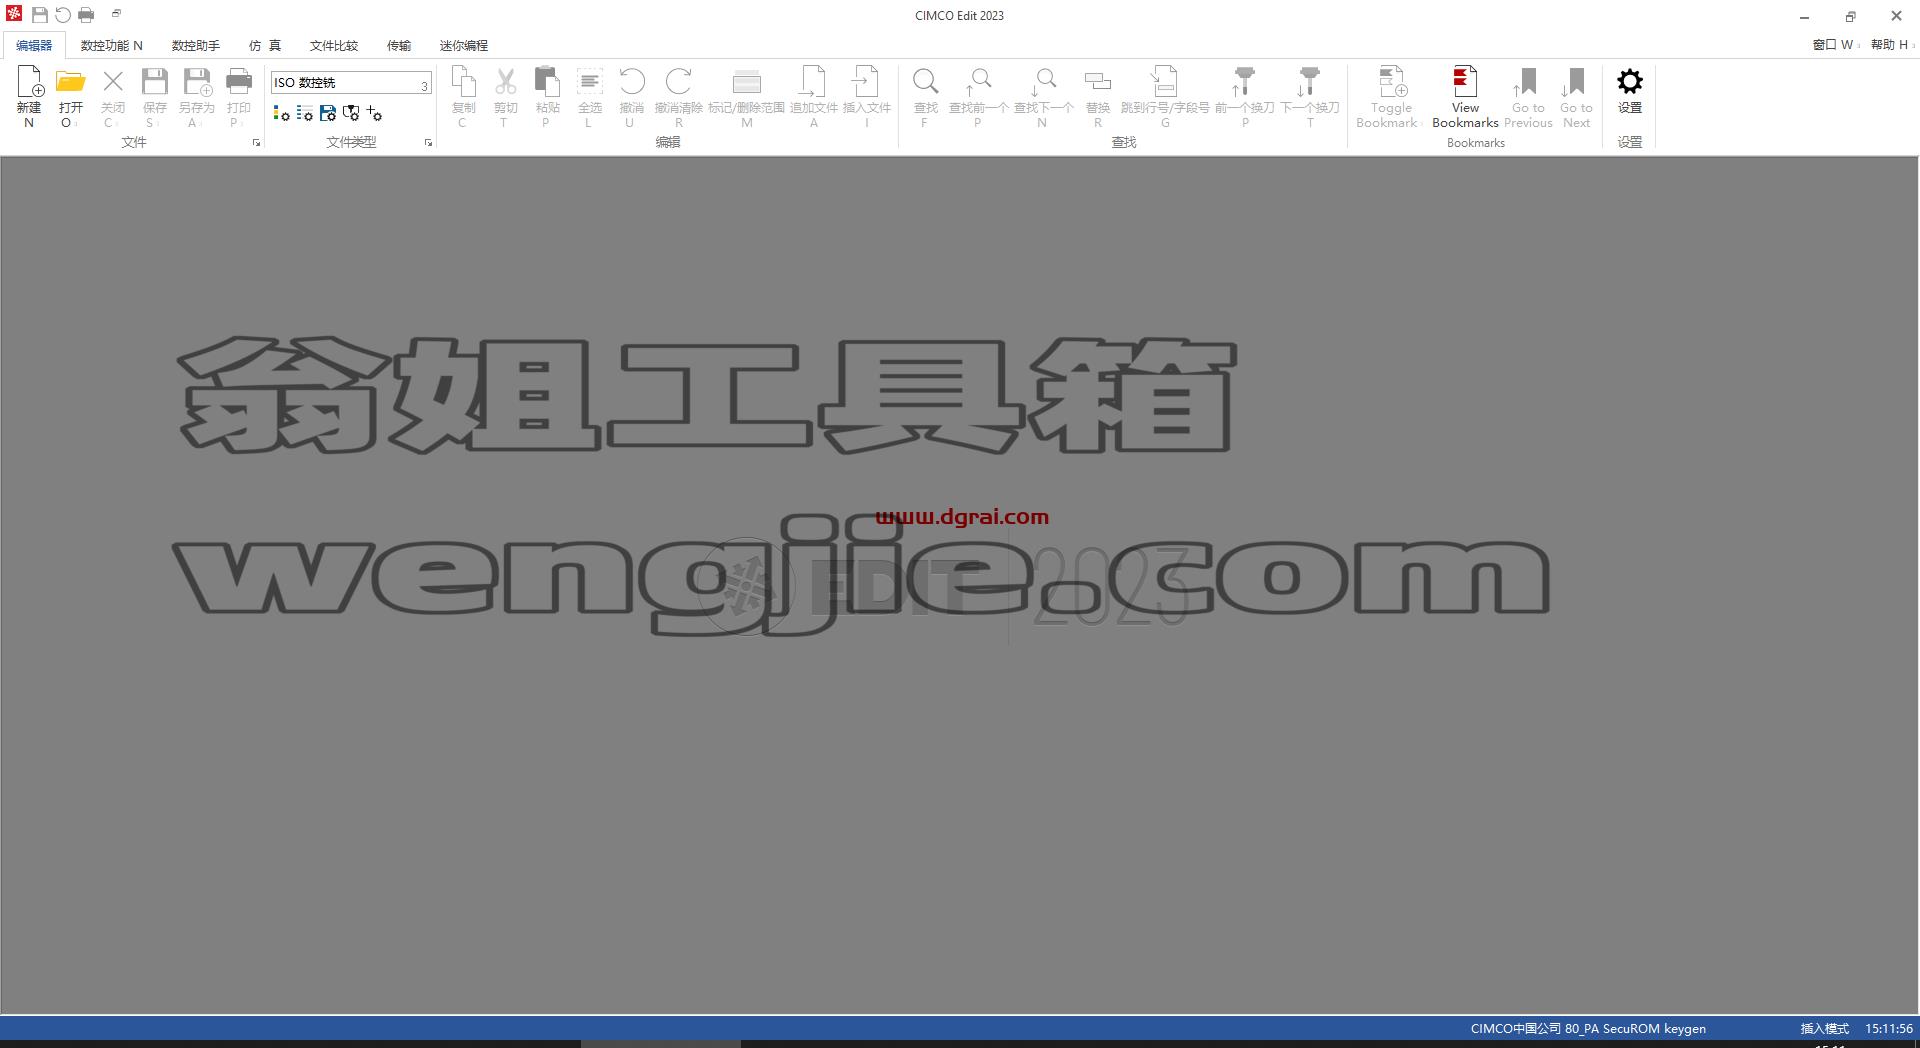Click the 替换 replace icon

[x=1098, y=82]
